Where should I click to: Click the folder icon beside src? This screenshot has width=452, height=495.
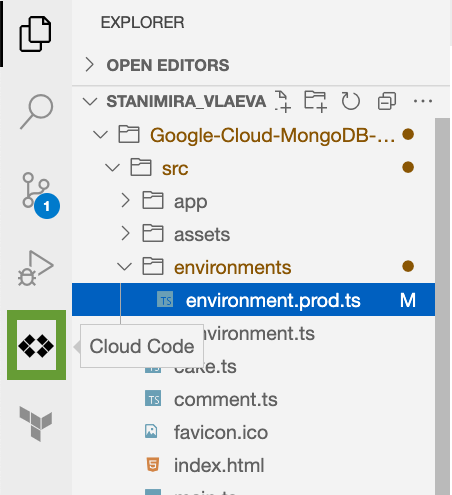[141, 167]
